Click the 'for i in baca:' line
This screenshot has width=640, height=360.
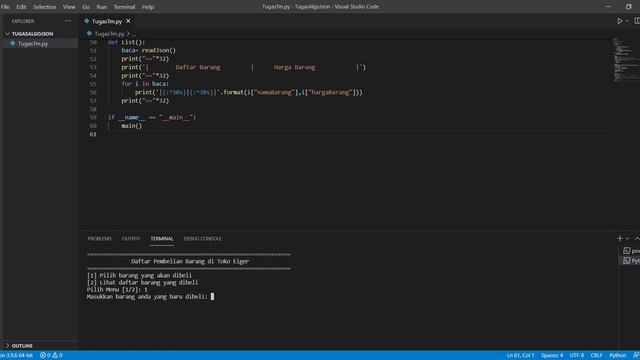(x=145, y=84)
